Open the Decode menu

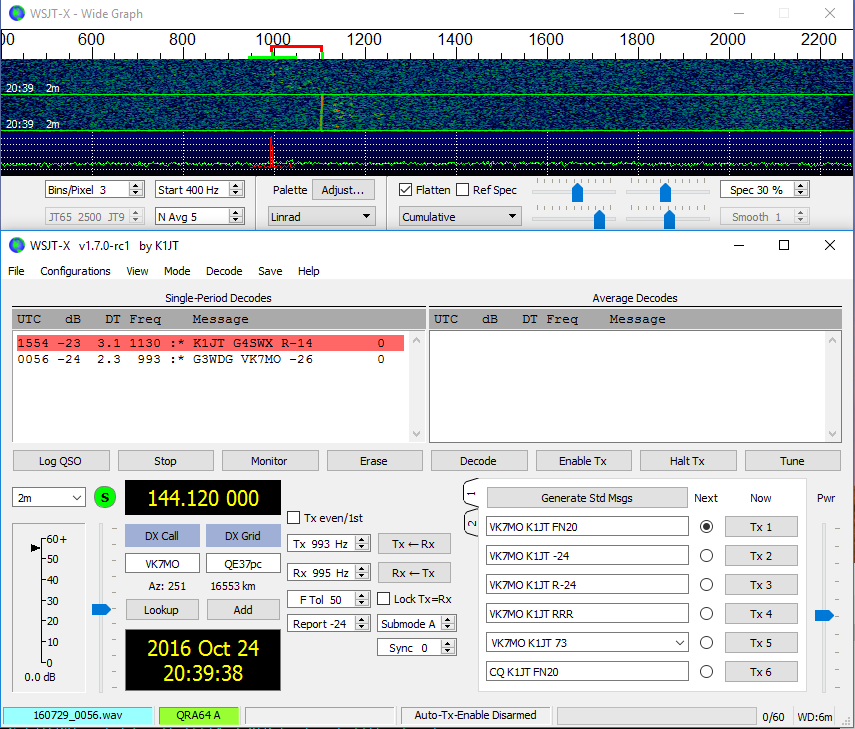[224, 271]
